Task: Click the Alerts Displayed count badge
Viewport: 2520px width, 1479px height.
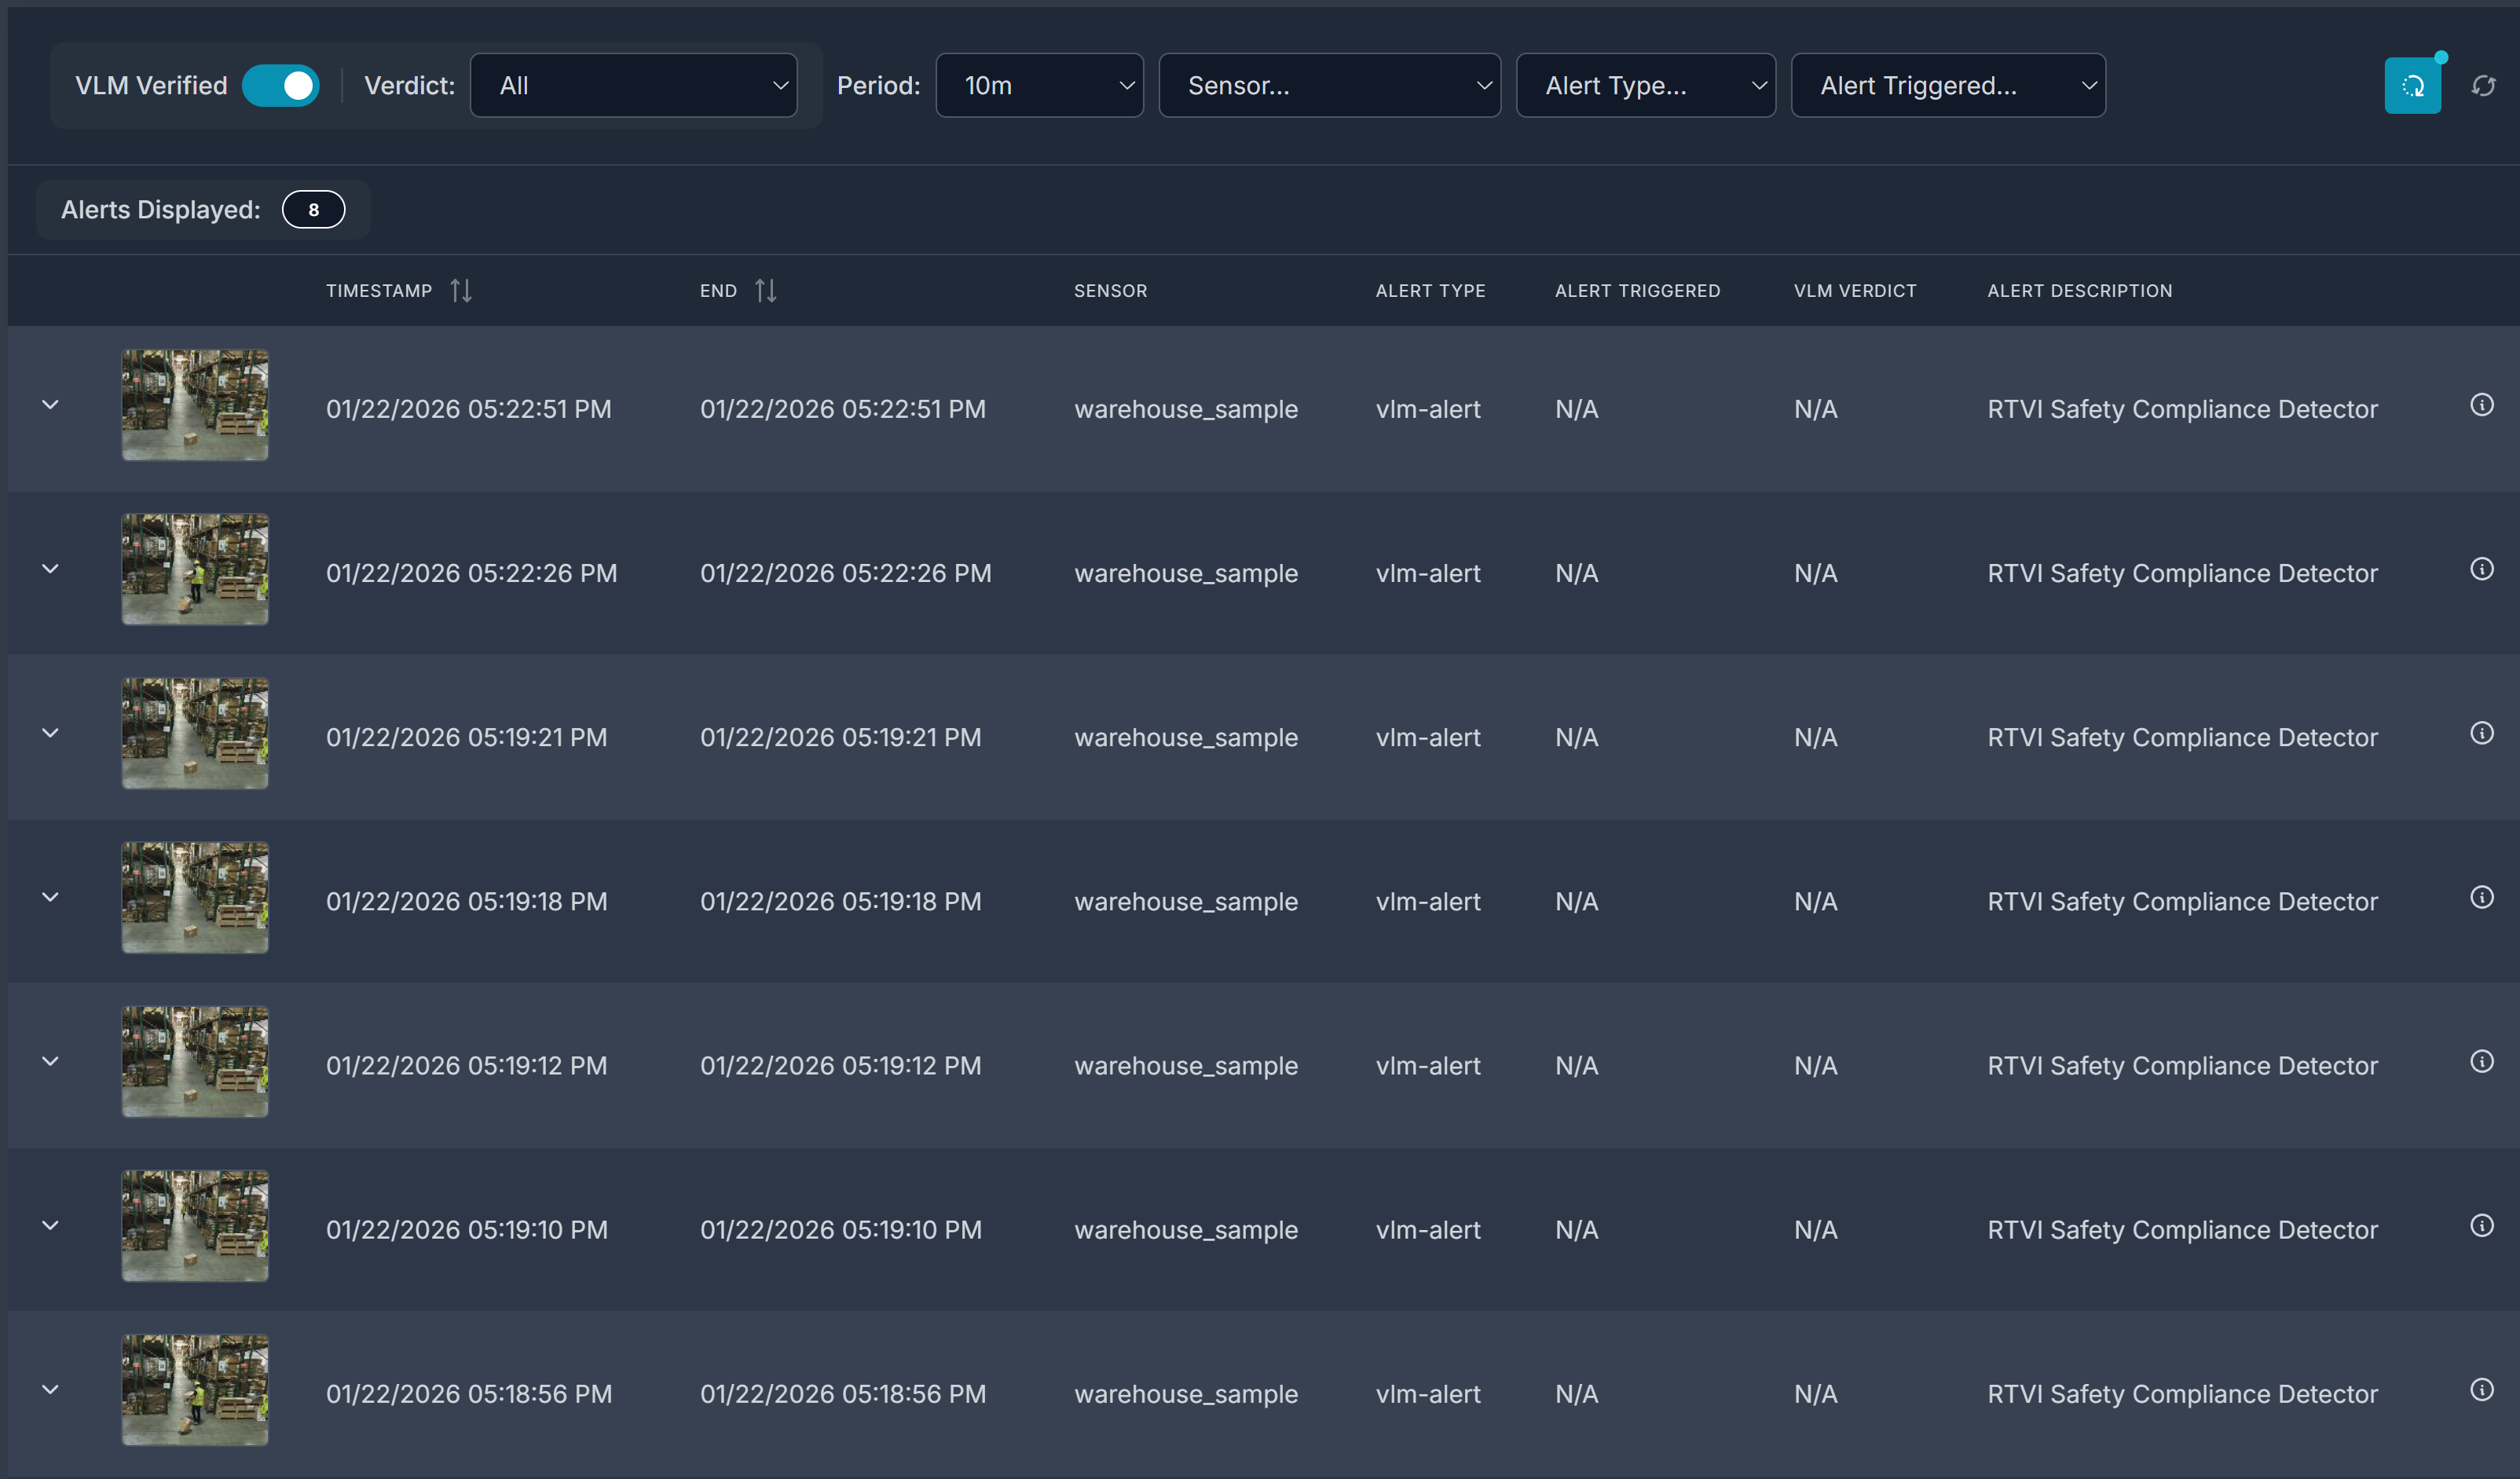Action: [313, 209]
